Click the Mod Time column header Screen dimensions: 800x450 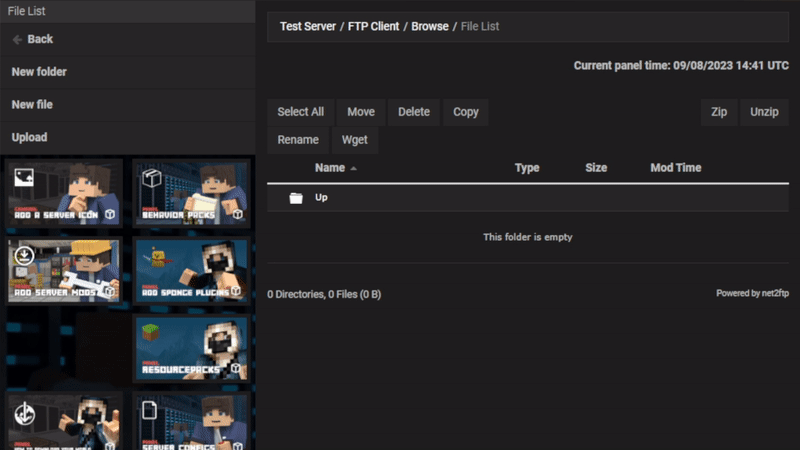(x=676, y=168)
